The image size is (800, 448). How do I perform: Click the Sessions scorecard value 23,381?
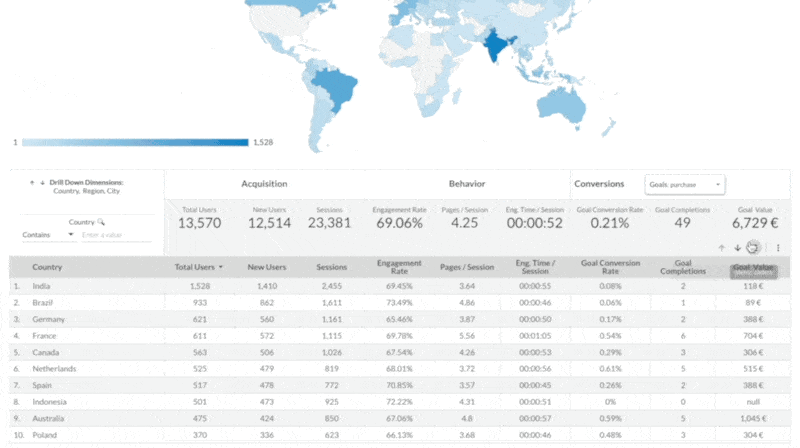[x=330, y=223]
